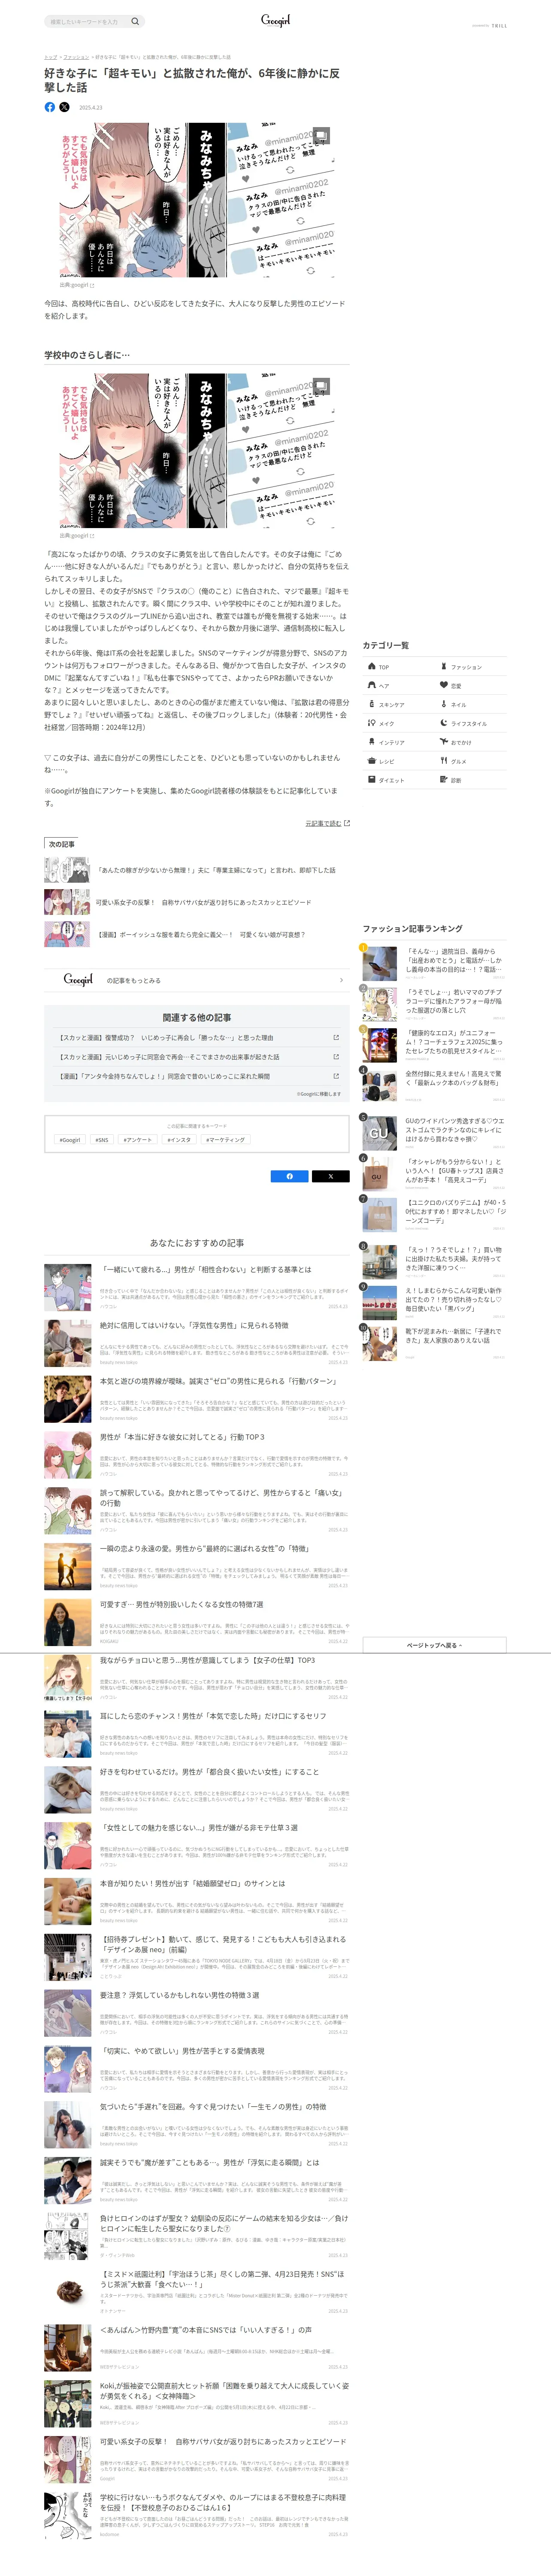The width and height of the screenshot is (551, 2576).
Task: Open recommended article 好きを匂わせているだけ
Action: pyautogui.click(x=209, y=1771)
